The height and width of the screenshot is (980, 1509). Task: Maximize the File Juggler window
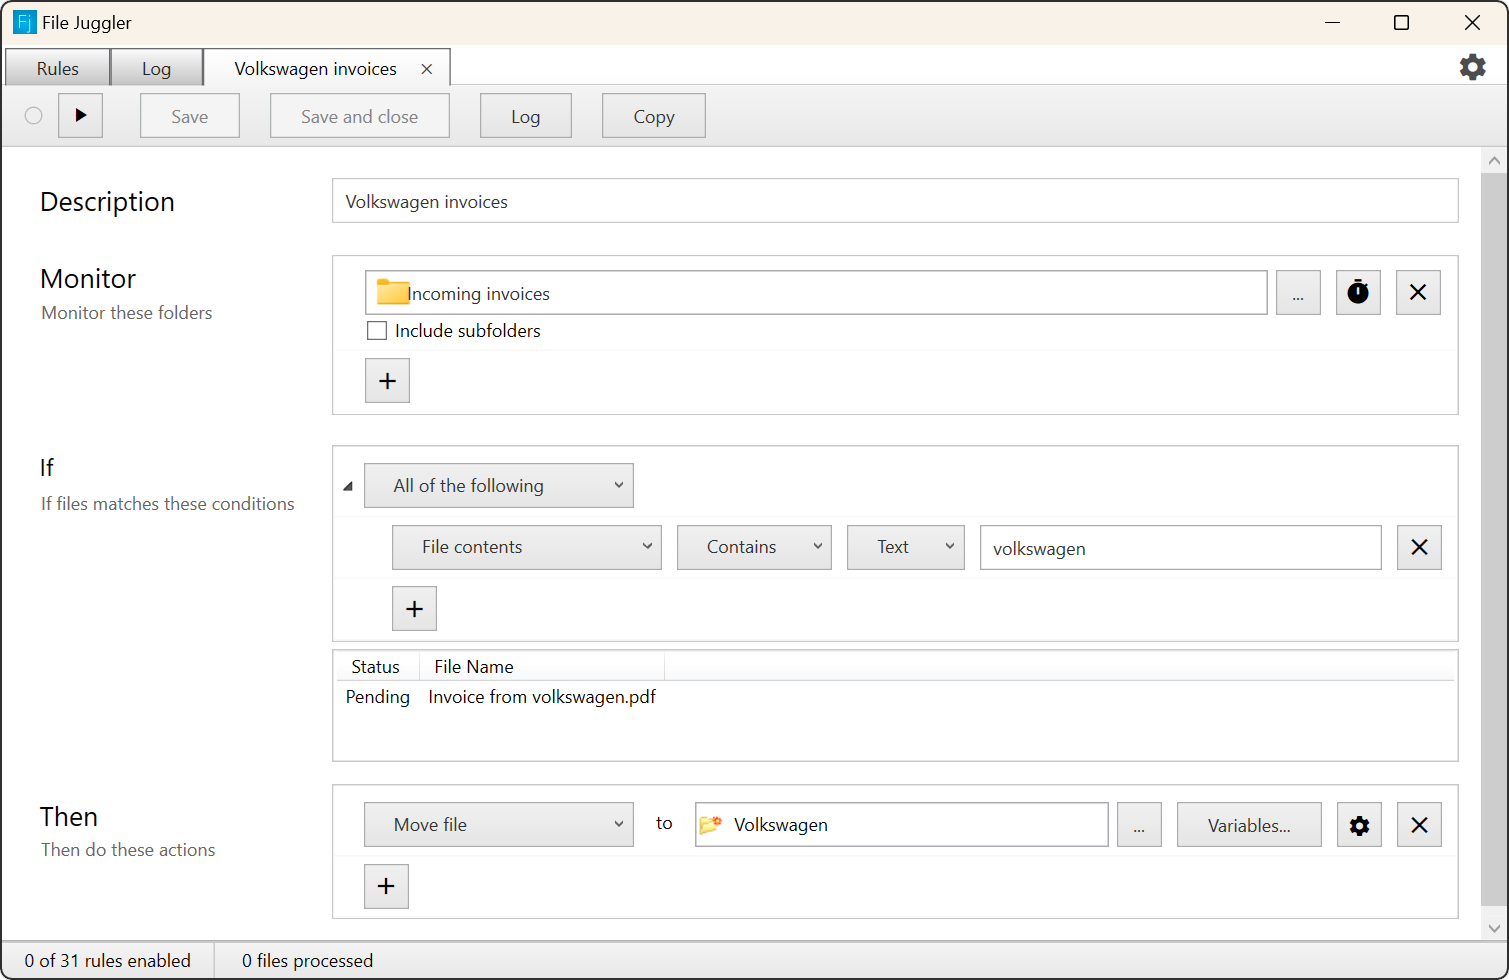tap(1402, 22)
